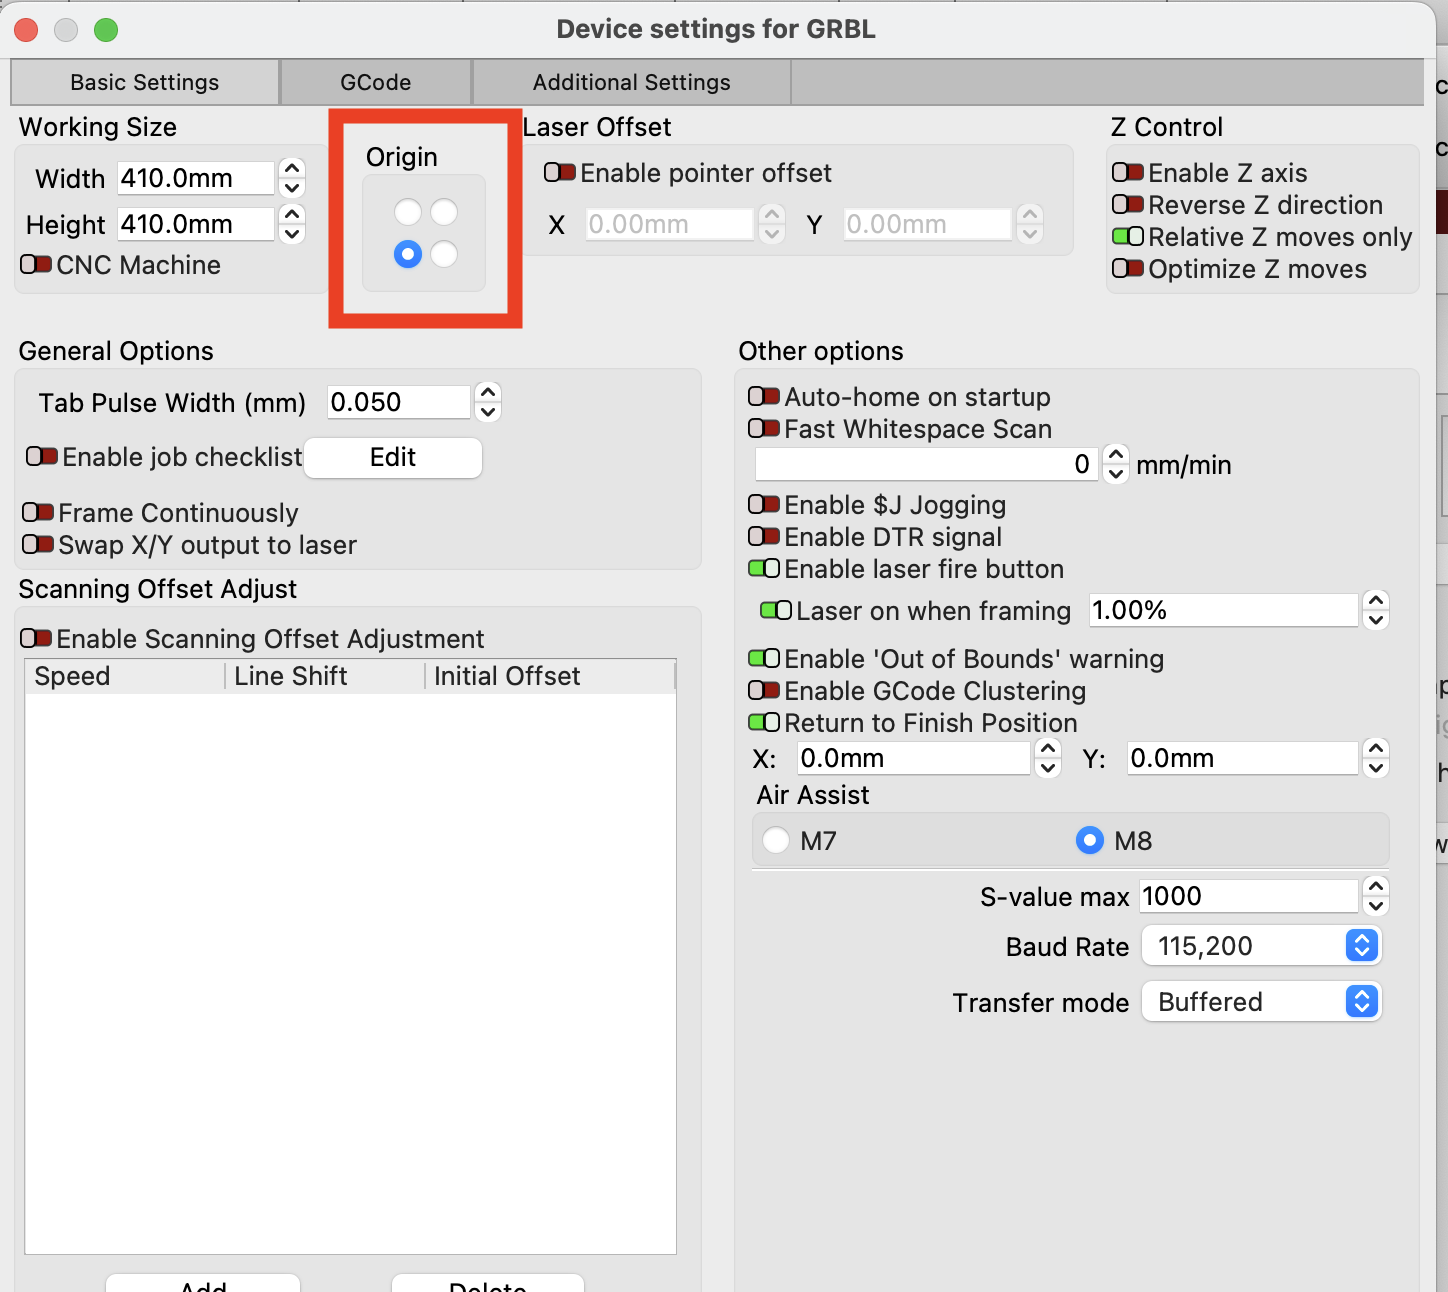Toggle Optimize Z moves
The image size is (1448, 1292).
coord(1128,269)
